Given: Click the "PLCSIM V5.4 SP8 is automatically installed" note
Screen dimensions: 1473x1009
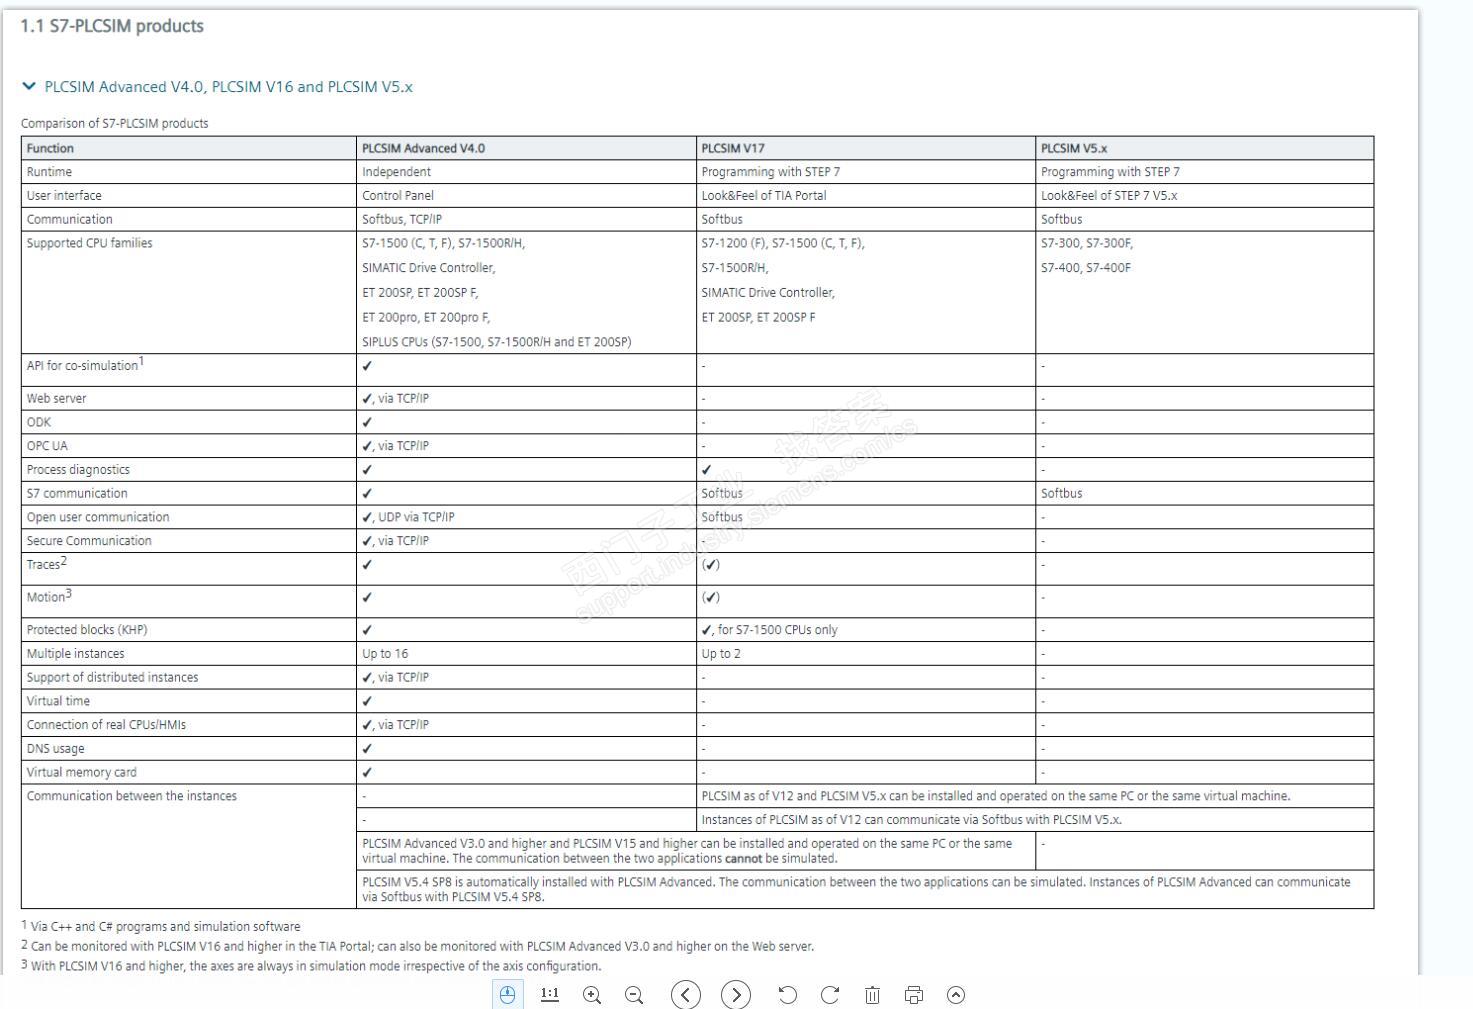Looking at the screenshot, I should tap(856, 889).
